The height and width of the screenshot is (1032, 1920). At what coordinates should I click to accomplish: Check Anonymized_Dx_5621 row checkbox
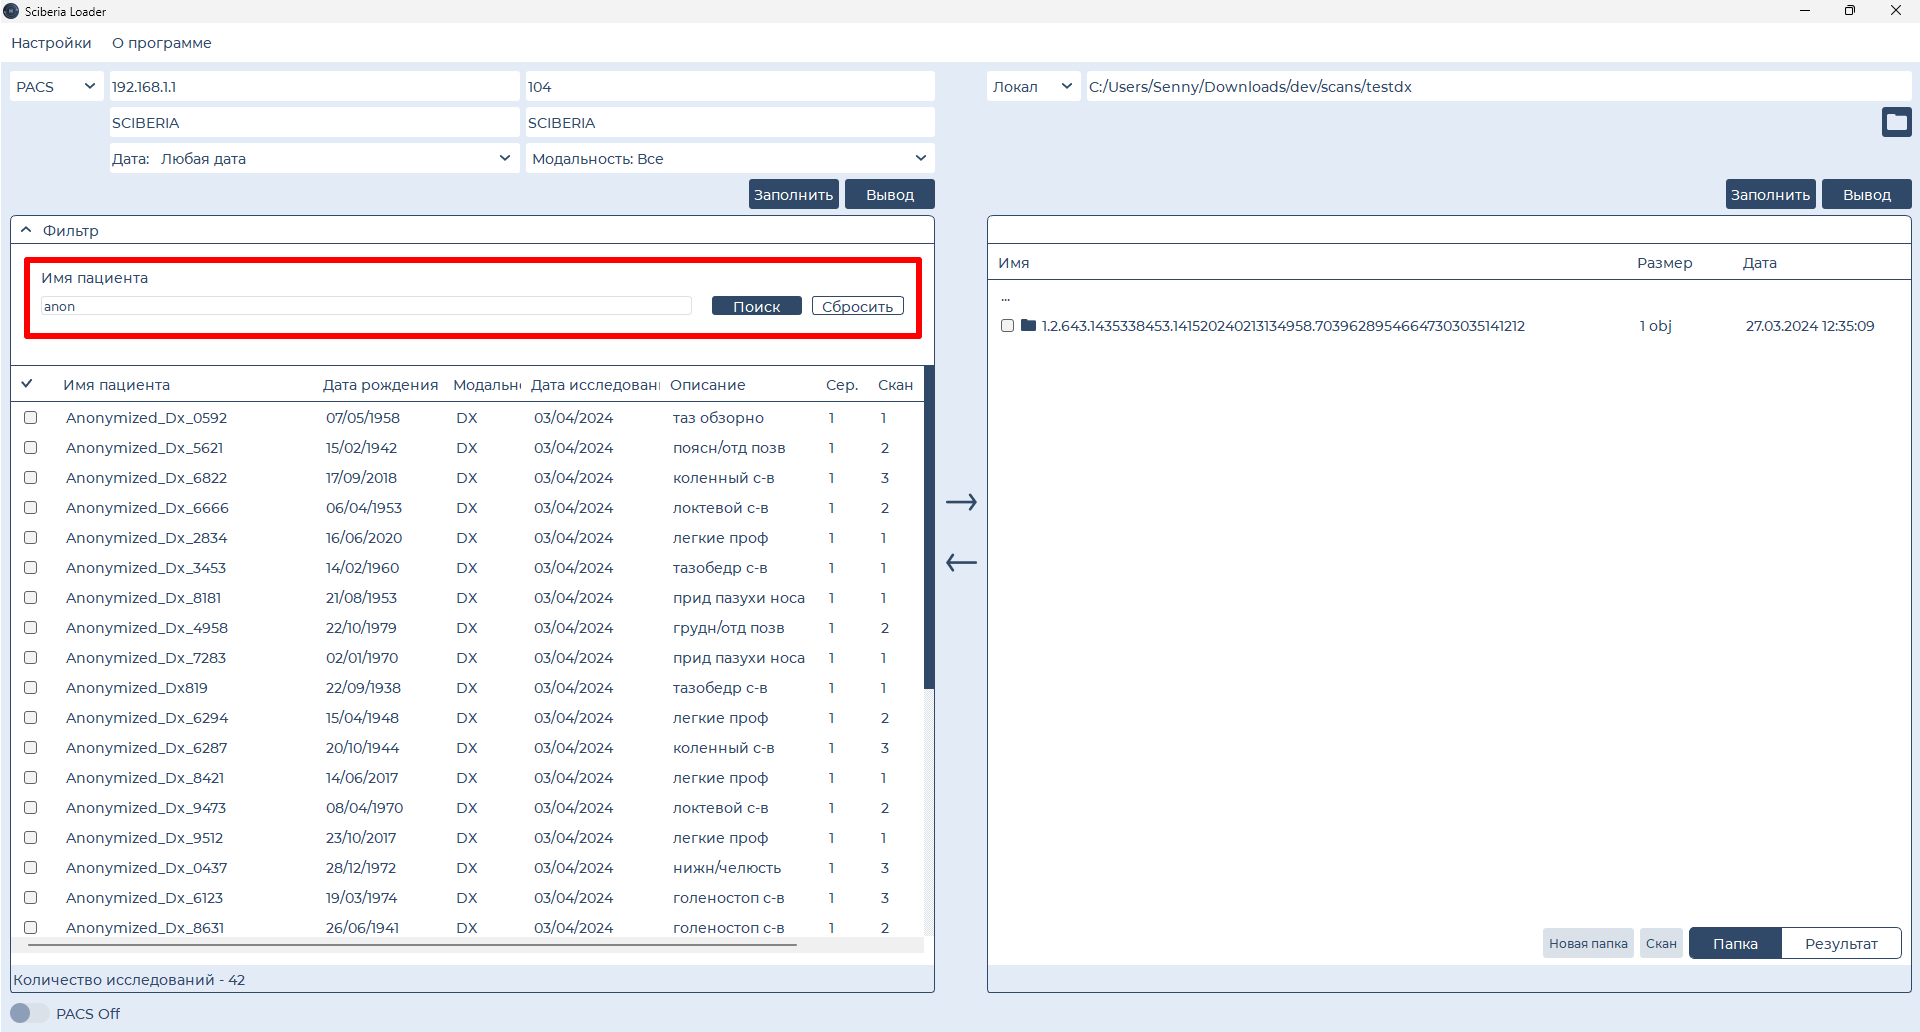(31, 448)
